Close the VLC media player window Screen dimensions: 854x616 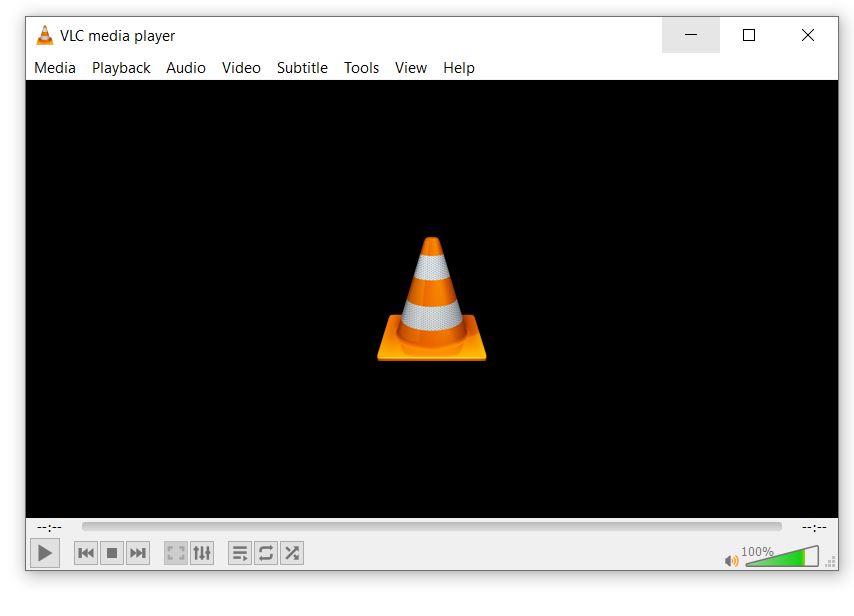[808, 35]
